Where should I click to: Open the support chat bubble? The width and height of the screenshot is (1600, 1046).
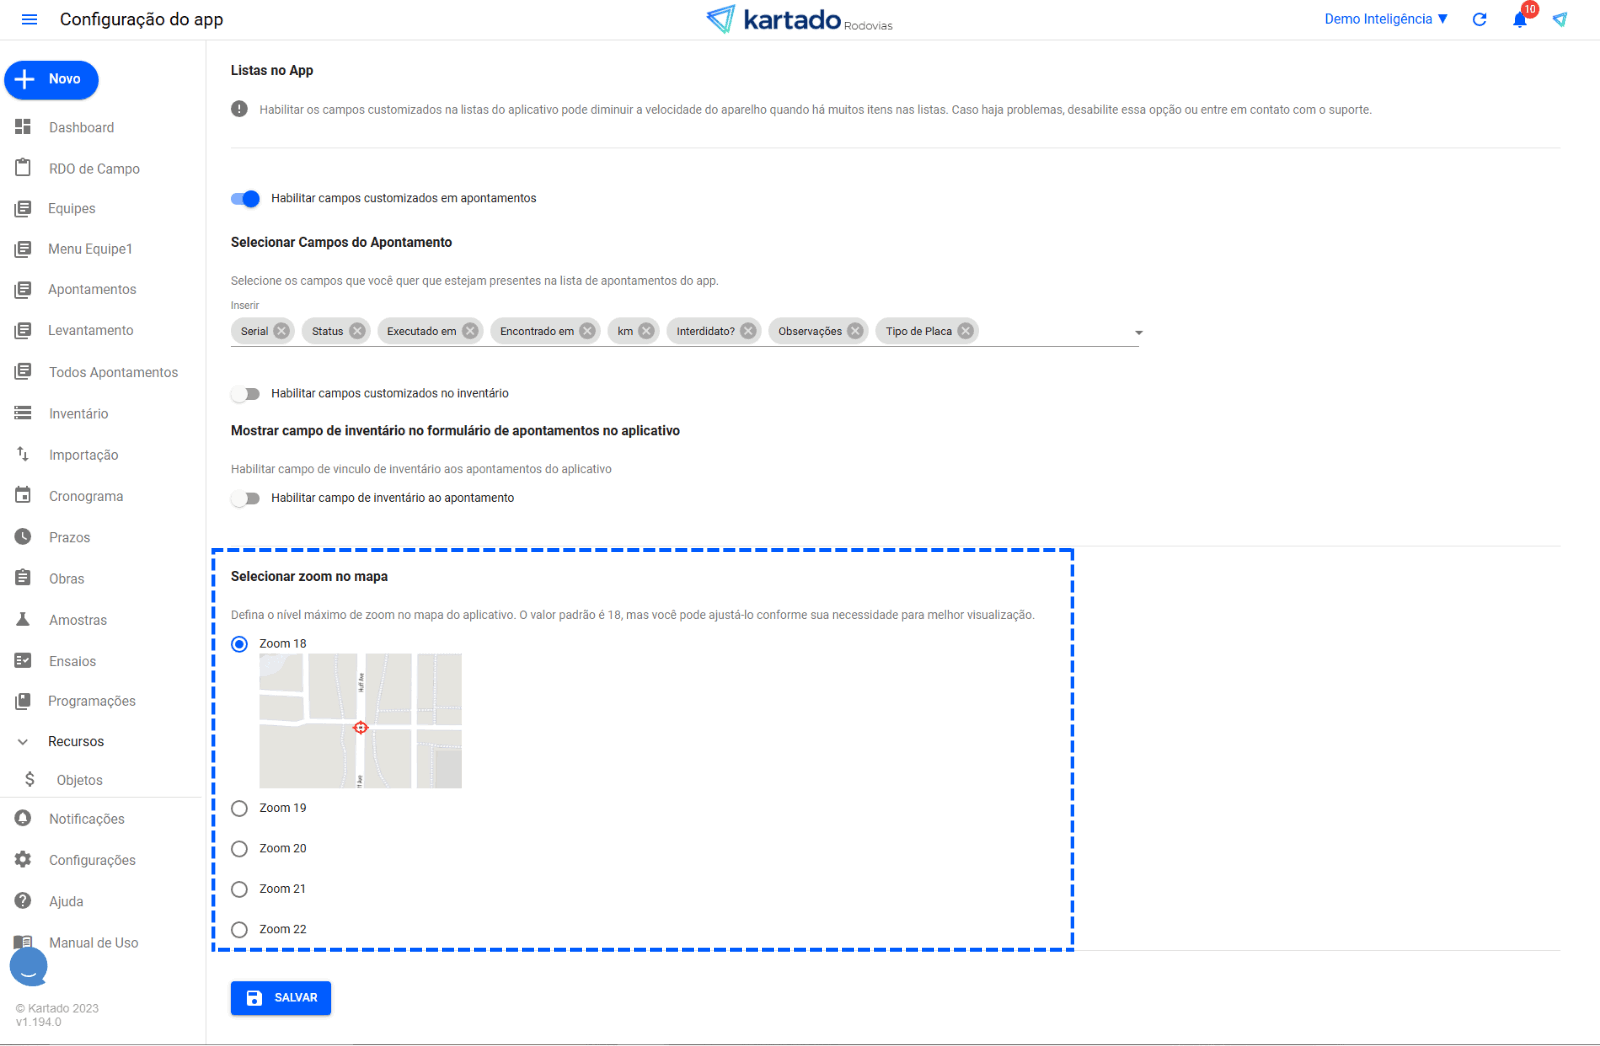29,966
